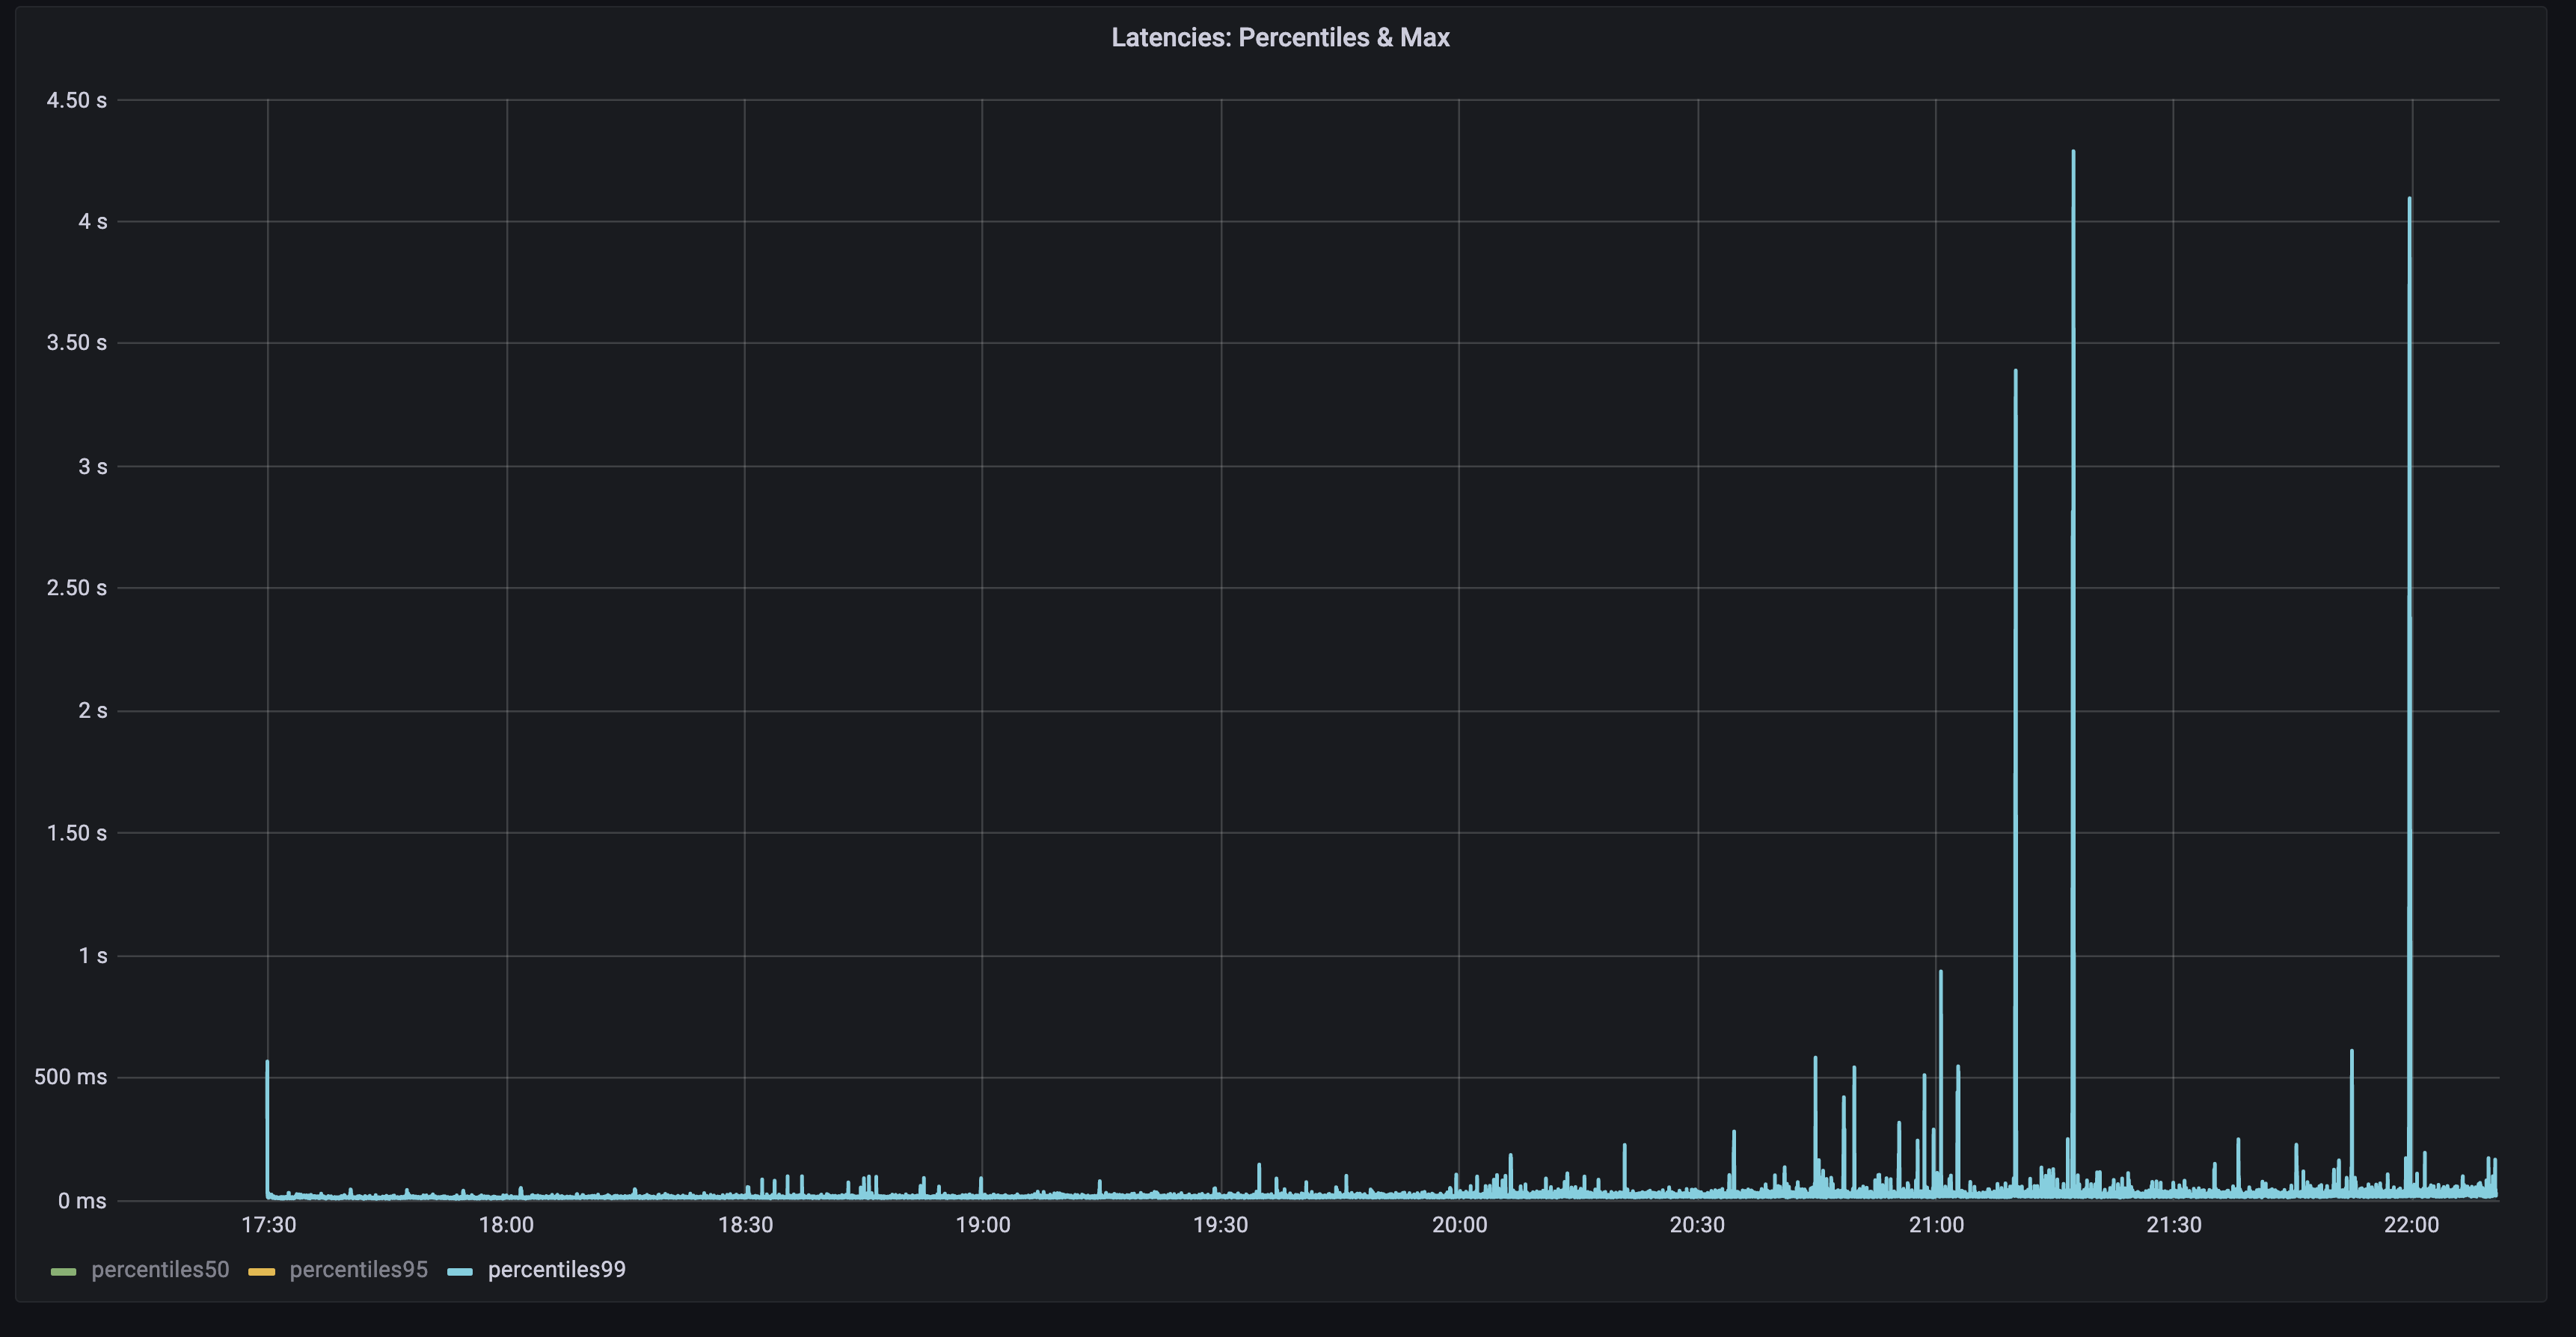The height and width of the screenshot is (1337, 2576).
Task: Click the 0 ms y-axis label
Action: (x=82, y=1201)
